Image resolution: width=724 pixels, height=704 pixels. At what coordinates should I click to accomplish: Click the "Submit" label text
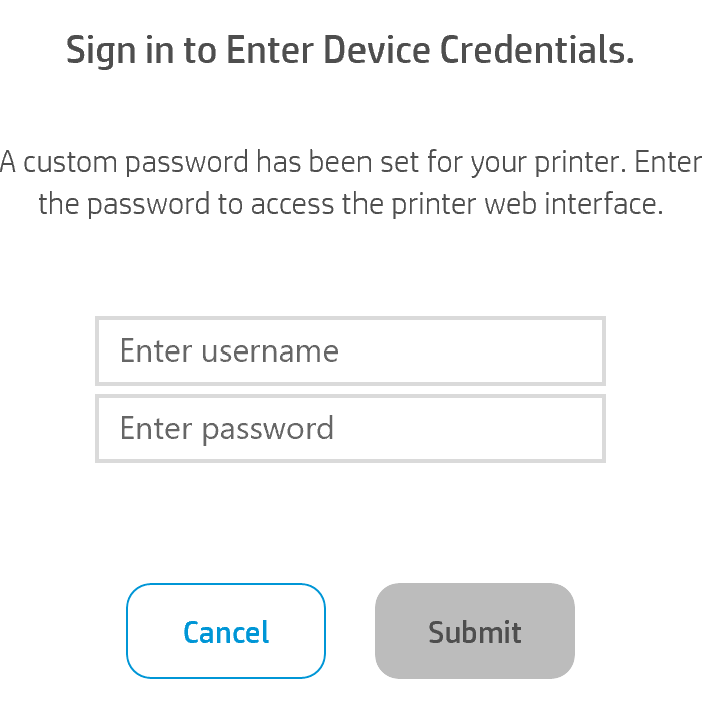pyautogui.click(x=475, y=632)
